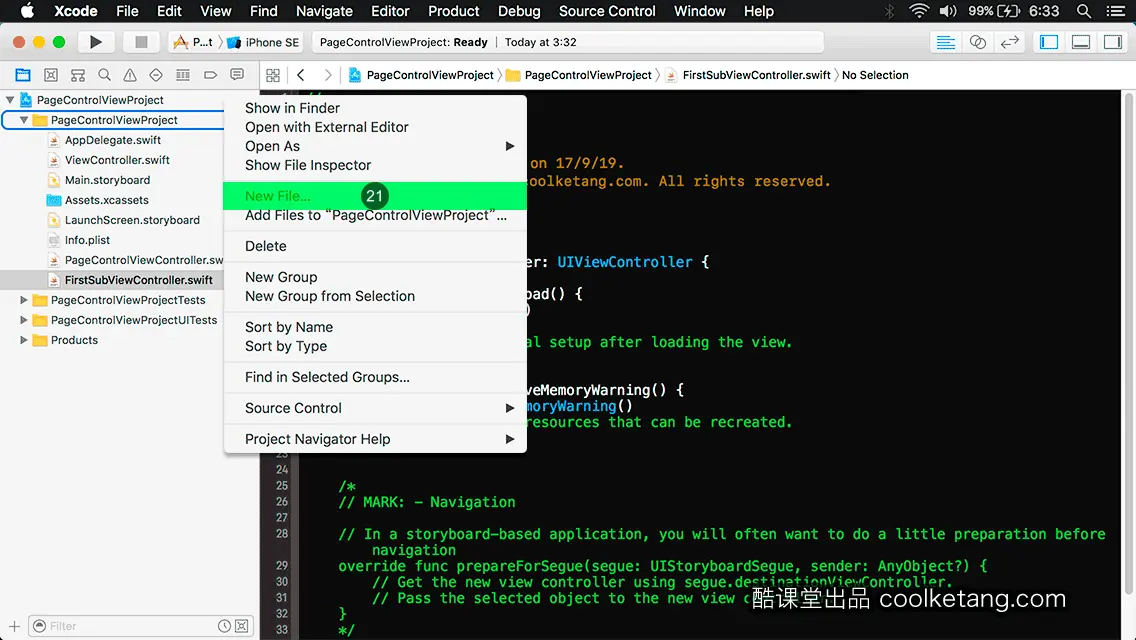Choose Add Files to PageControlViewProject
Viewport: 1136px width, 640px height.
[x=375, y=215]
